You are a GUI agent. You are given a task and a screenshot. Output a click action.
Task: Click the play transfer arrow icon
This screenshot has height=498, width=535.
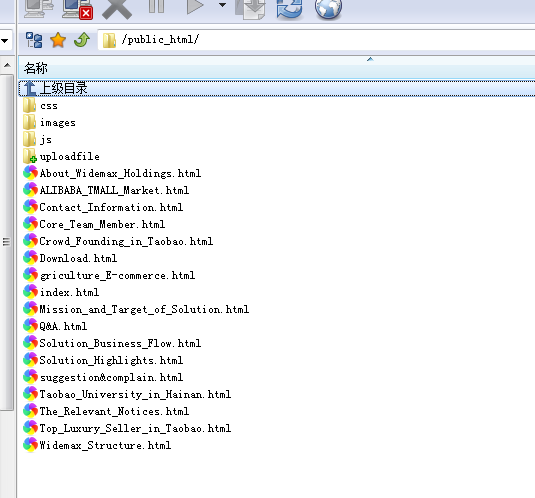[x=195, y=6]
